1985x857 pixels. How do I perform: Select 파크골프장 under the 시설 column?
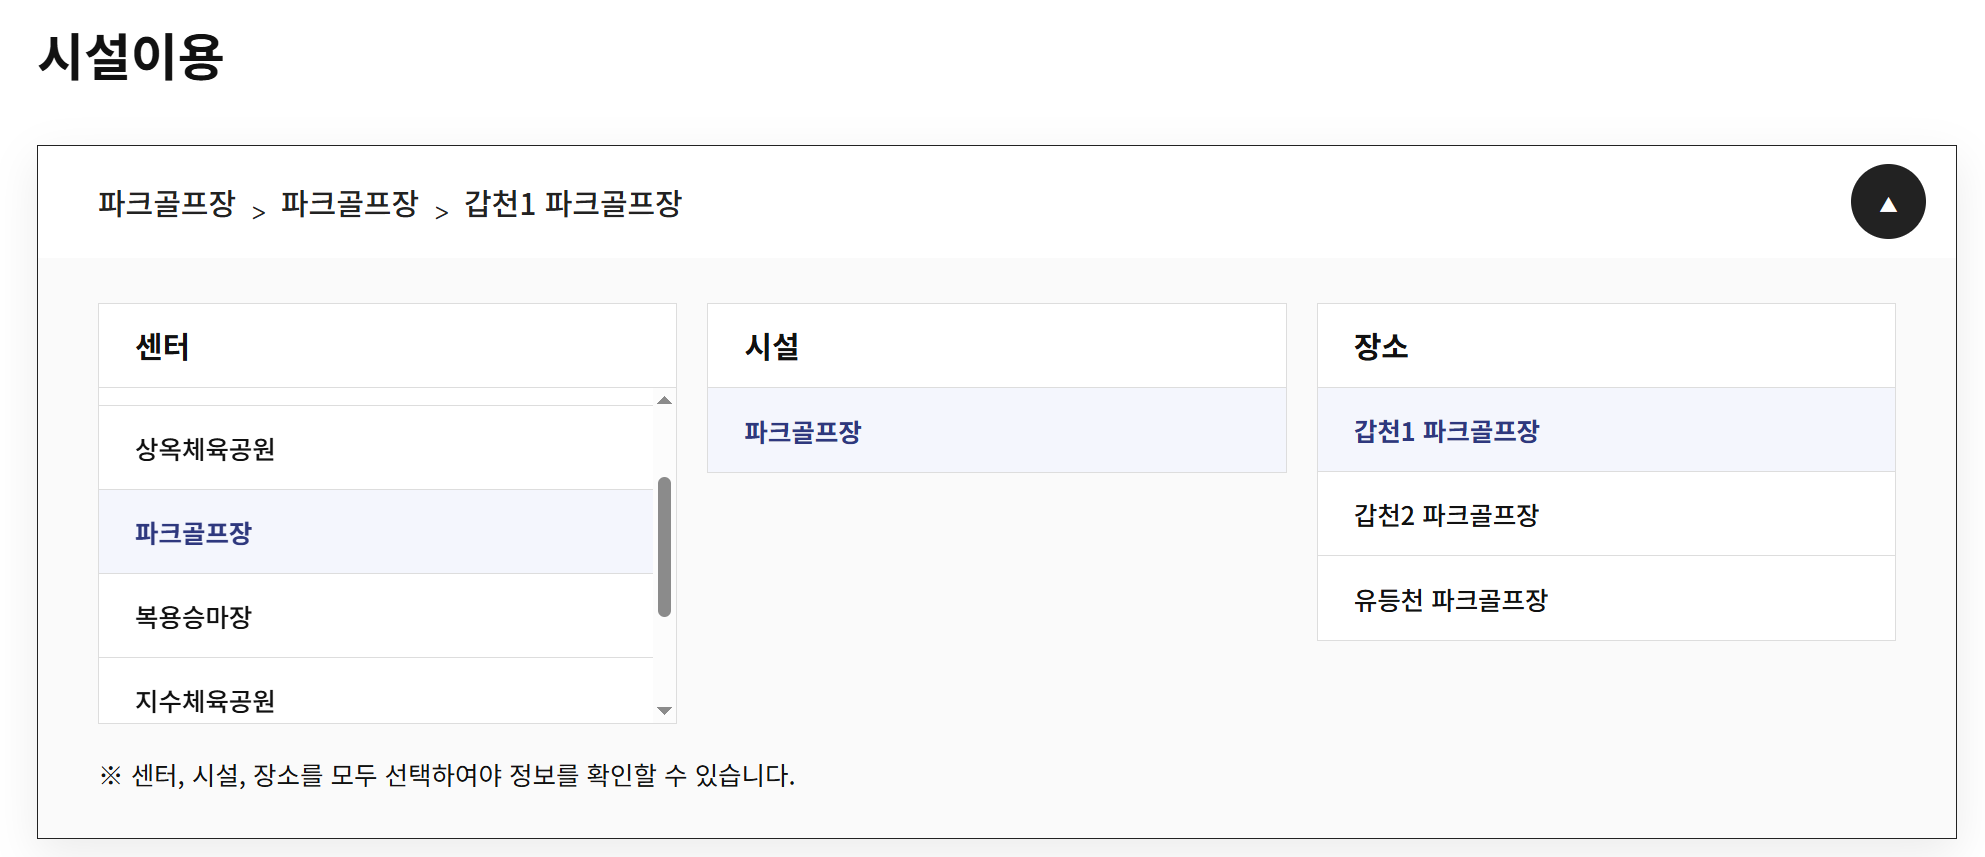(x=997, y=430)
